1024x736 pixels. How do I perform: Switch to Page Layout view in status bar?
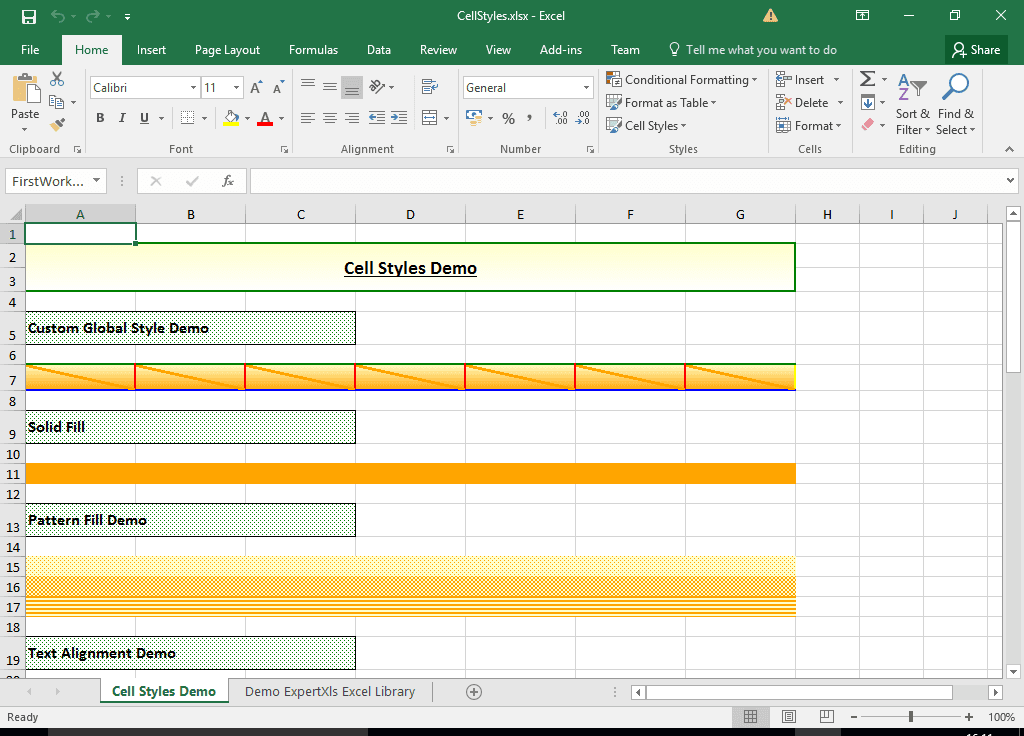789,717
